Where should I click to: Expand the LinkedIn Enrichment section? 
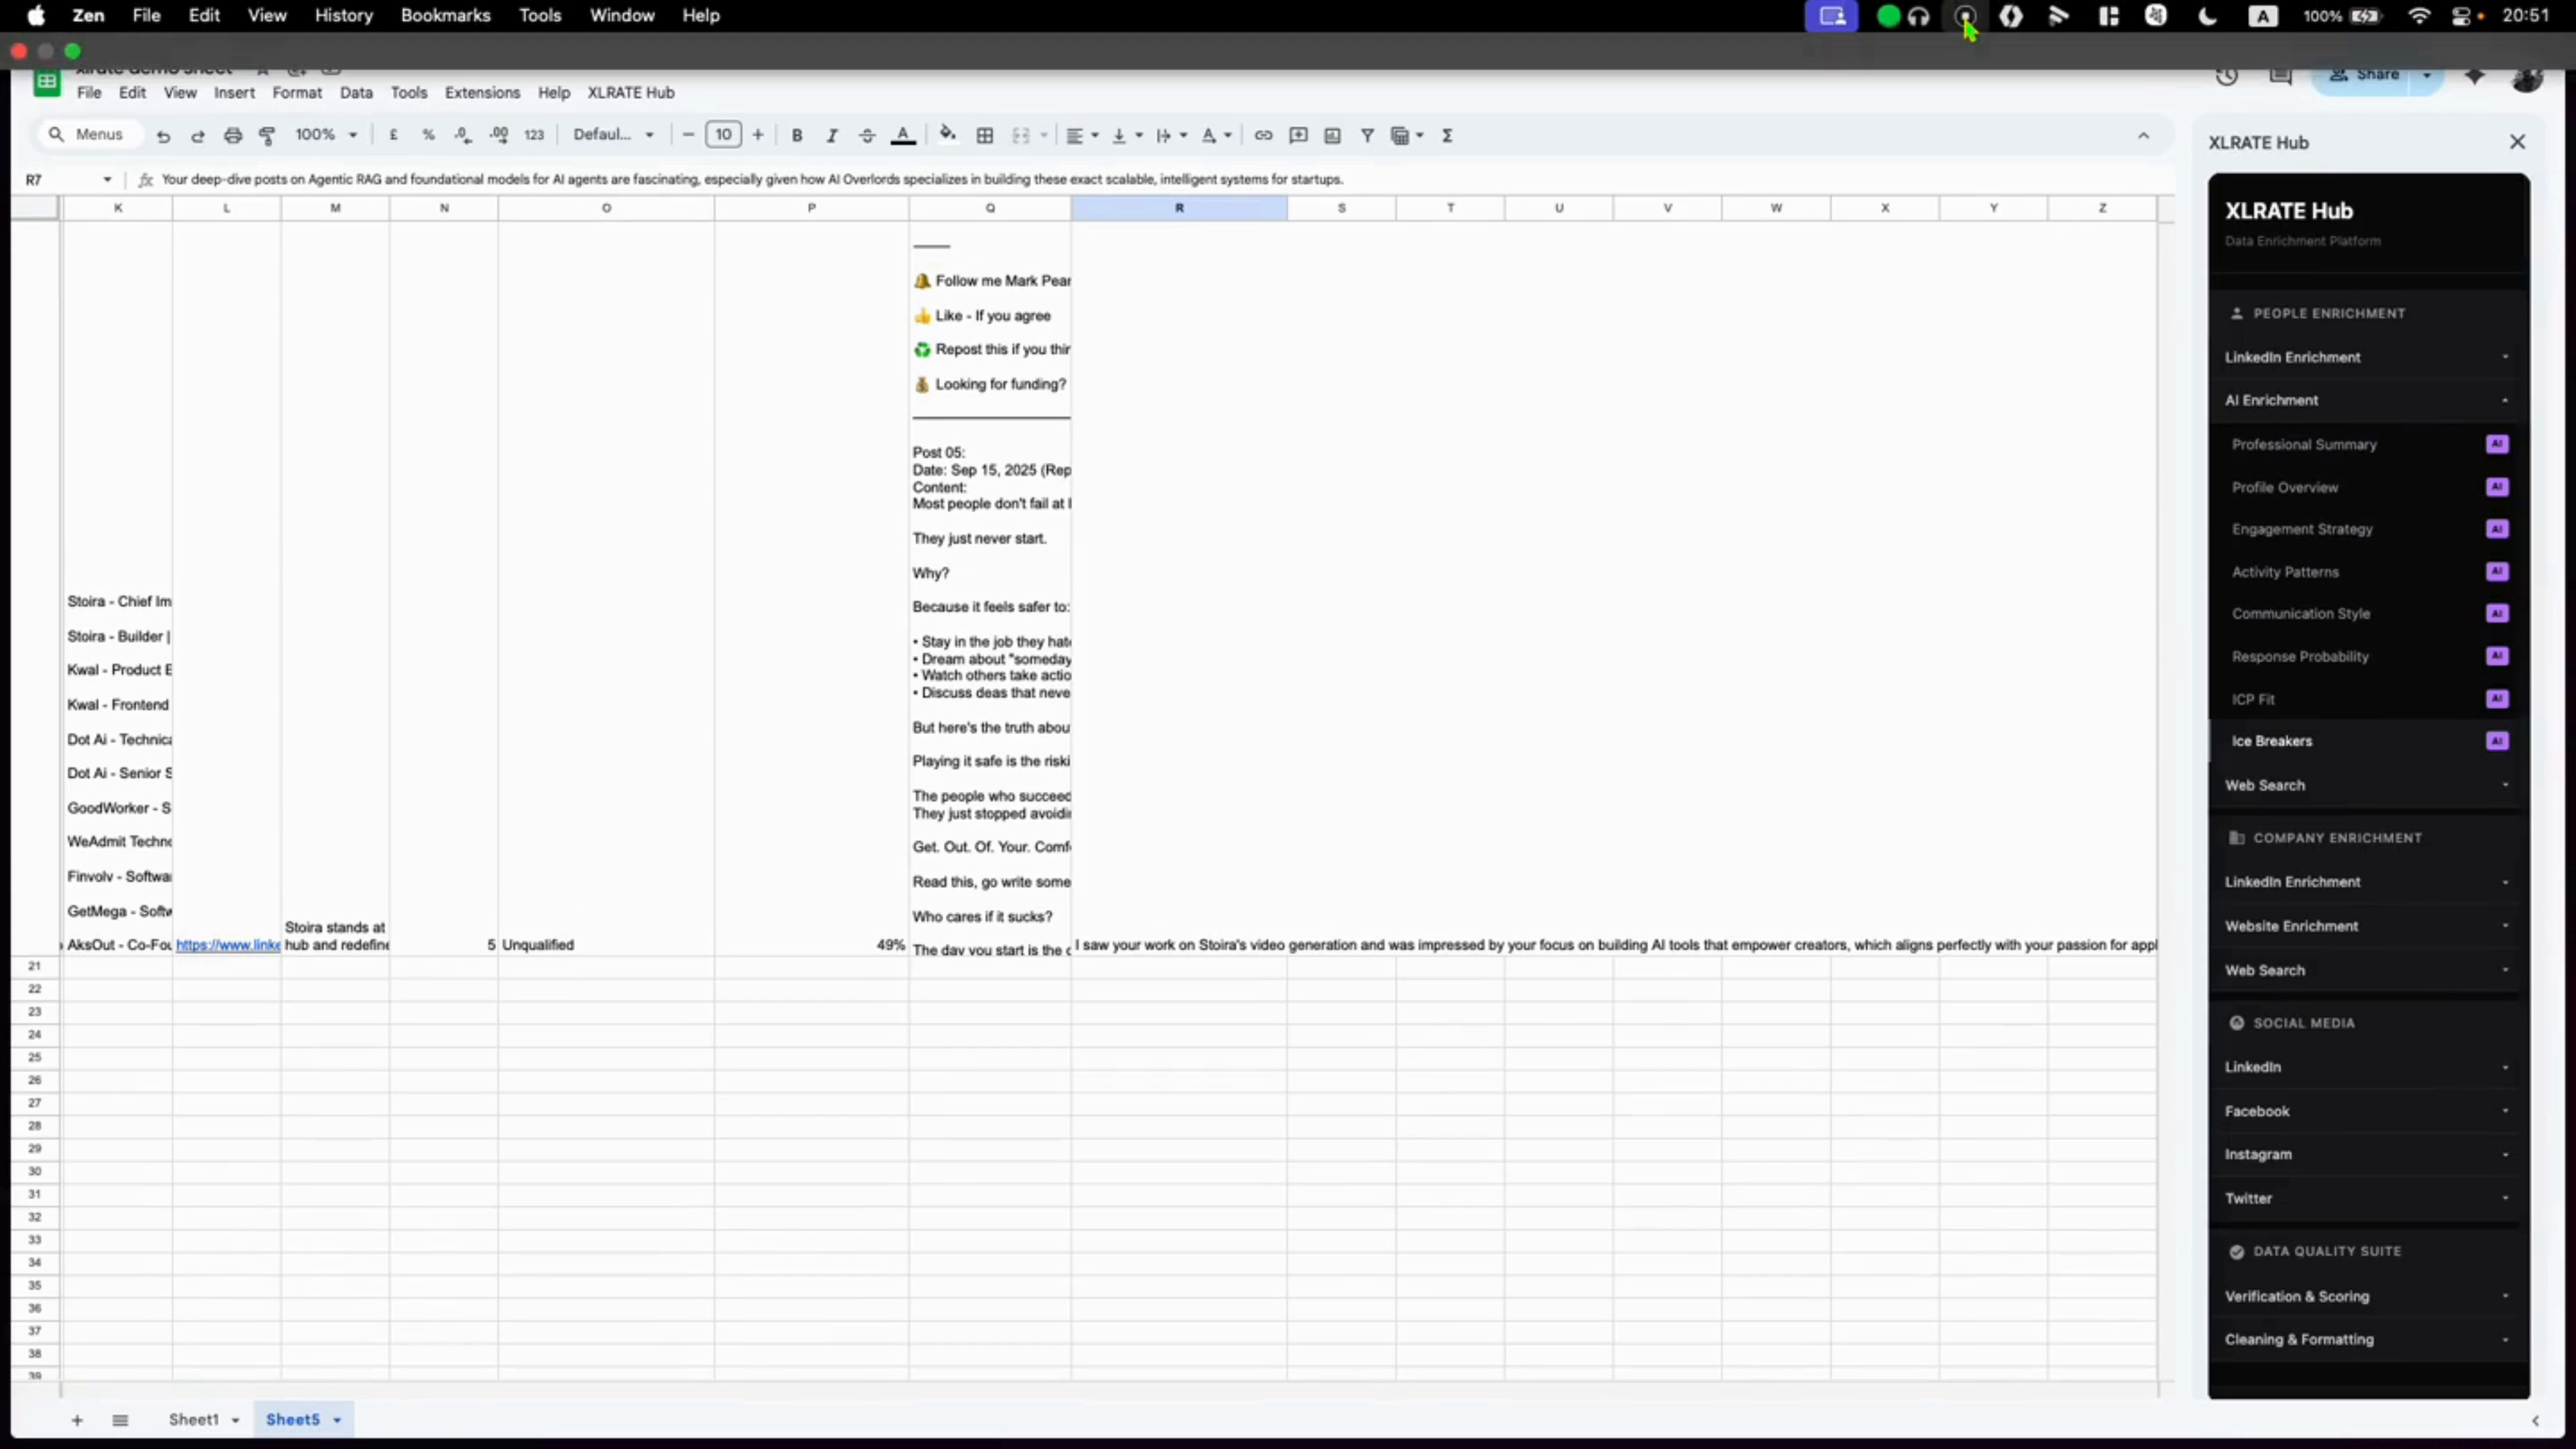(x=2368, y=357)
